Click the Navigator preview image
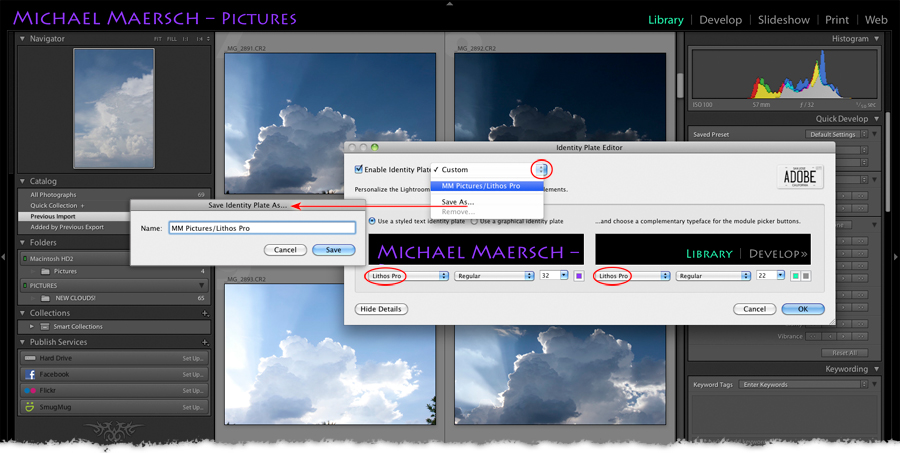Screen dimensions: 900x453 114,109
